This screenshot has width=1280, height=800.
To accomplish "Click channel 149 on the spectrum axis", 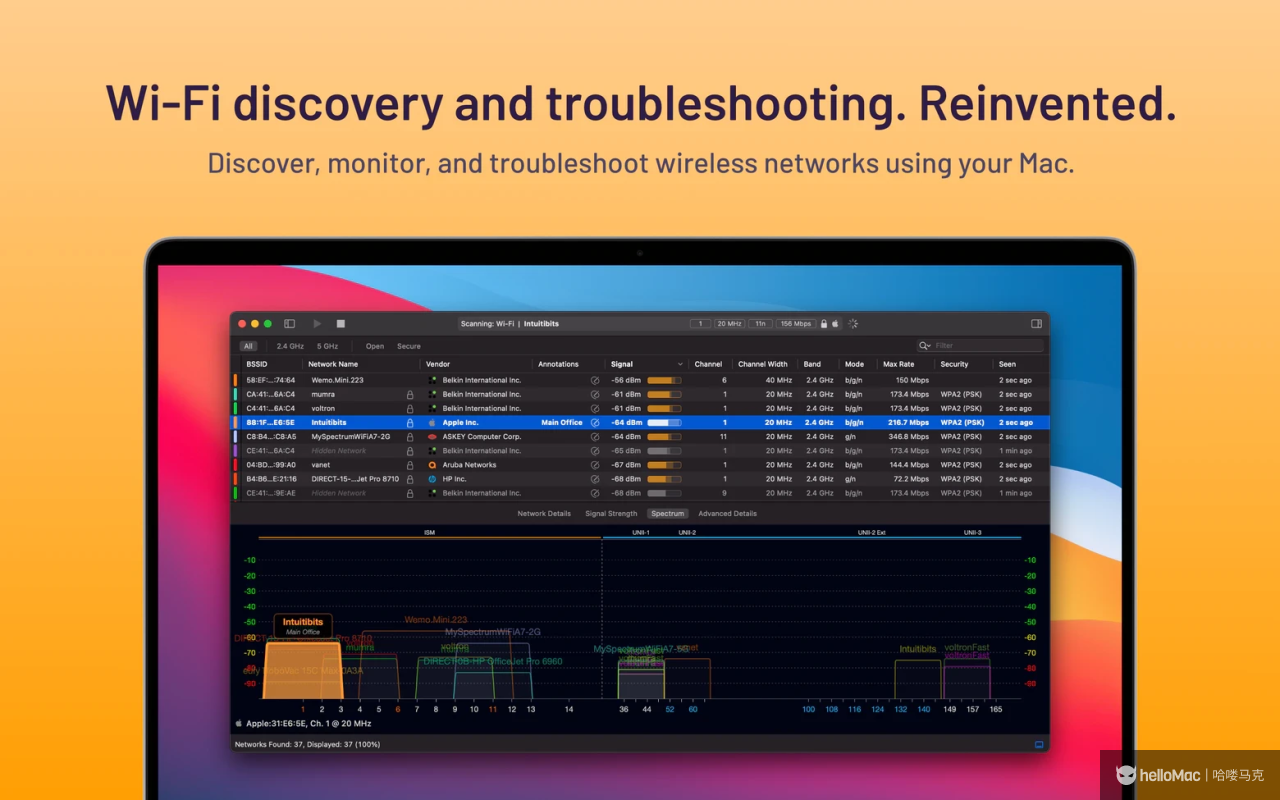I will pyautogui.click(x=950, y=709).
